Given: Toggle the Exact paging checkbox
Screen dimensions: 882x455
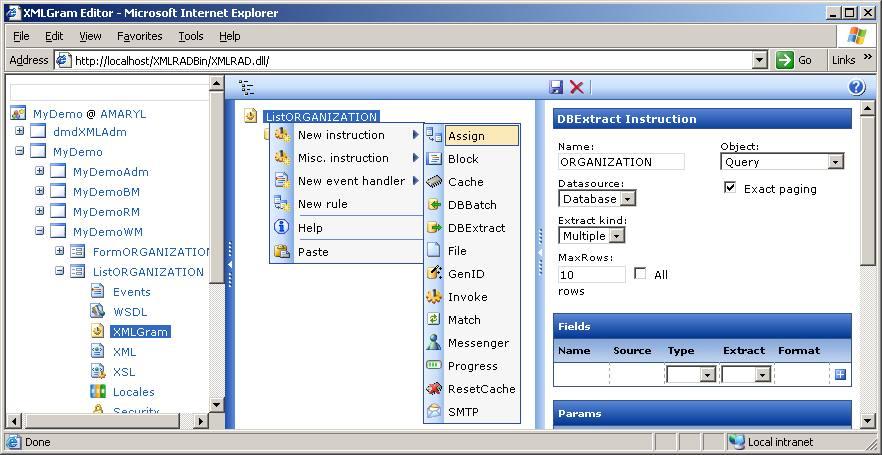Looking at the screenshot, I should (730, 188).
